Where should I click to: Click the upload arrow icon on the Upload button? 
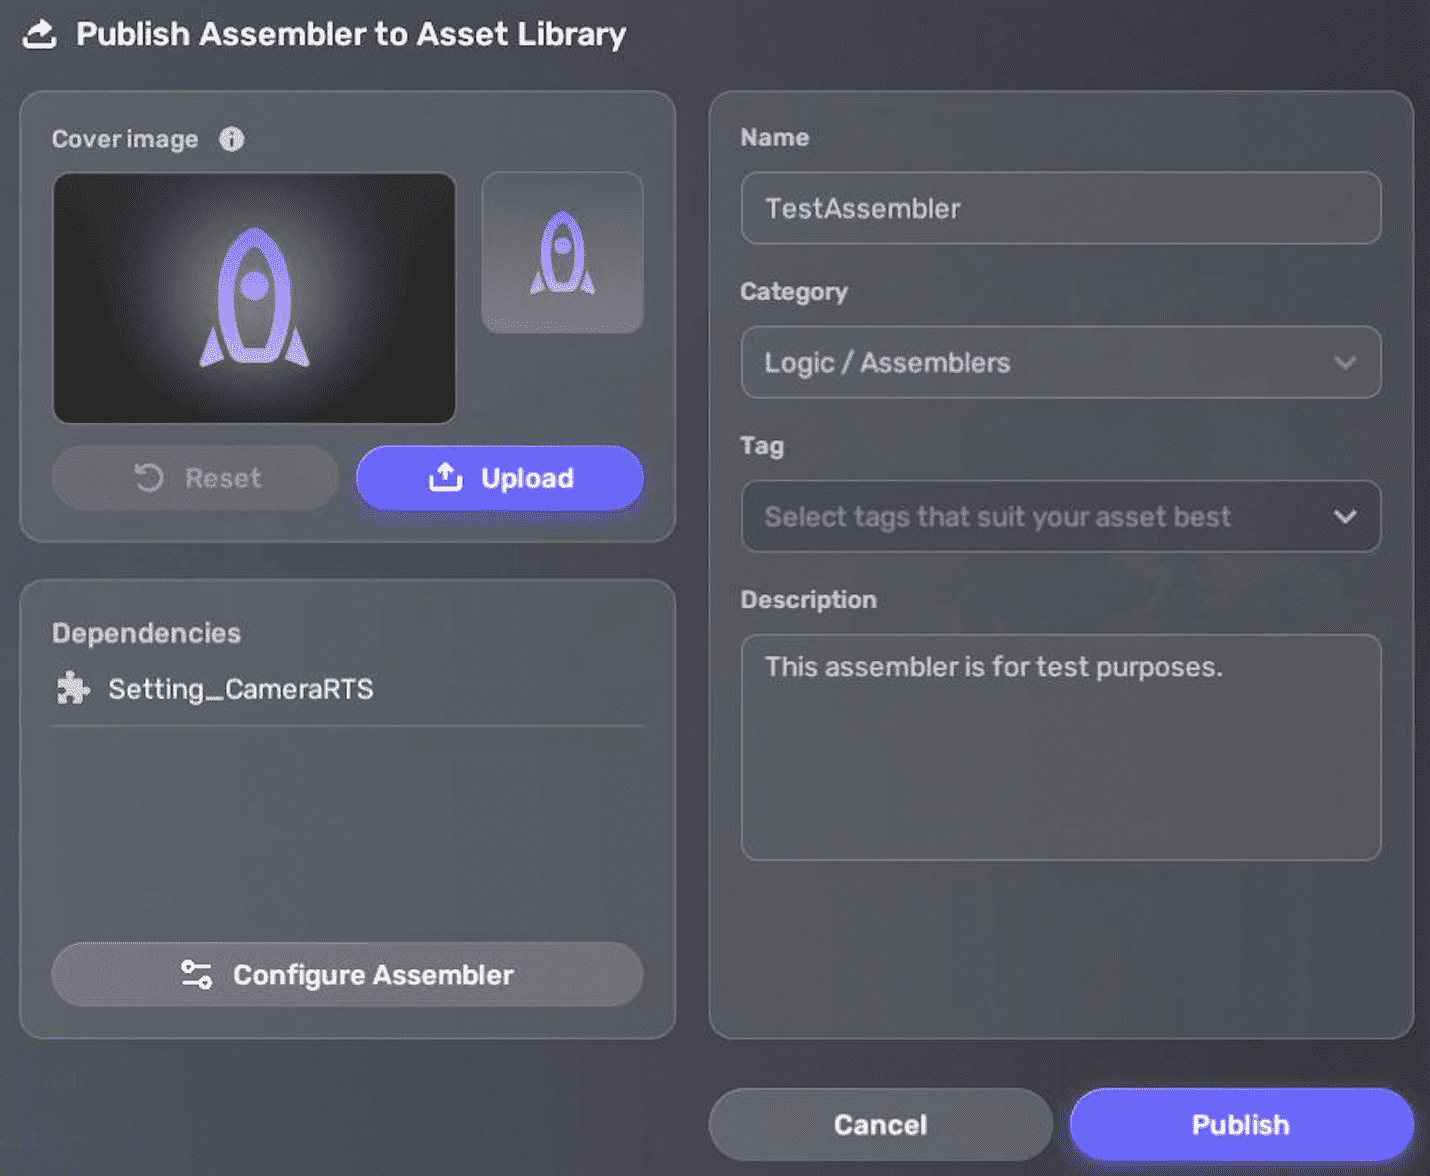[x=446, y=478]
